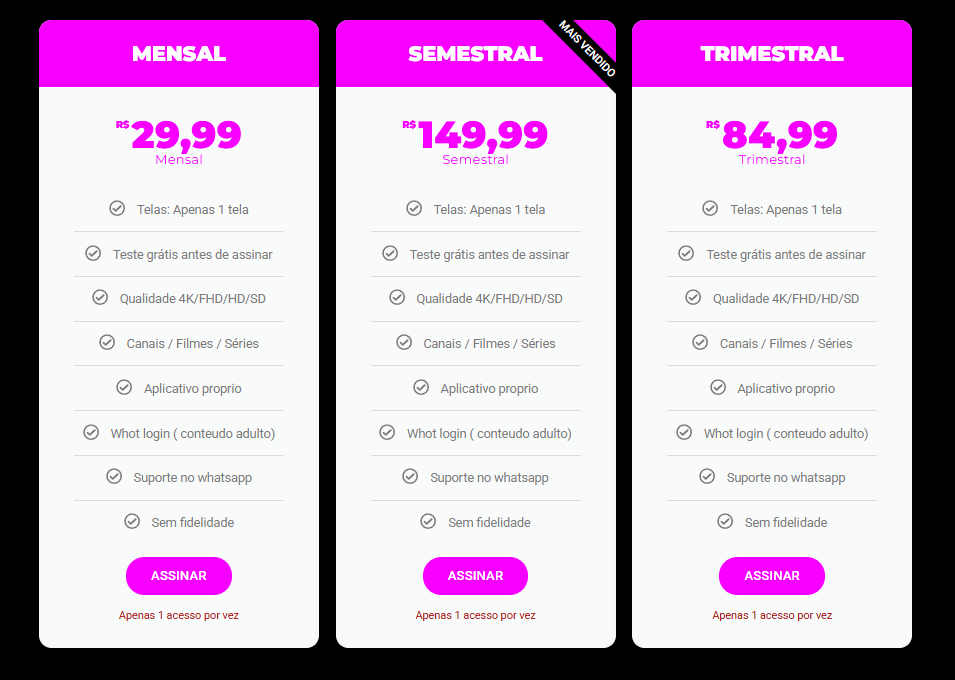Click the SEMESTRAL plan title
955x680 pixels.
[475, 54]
